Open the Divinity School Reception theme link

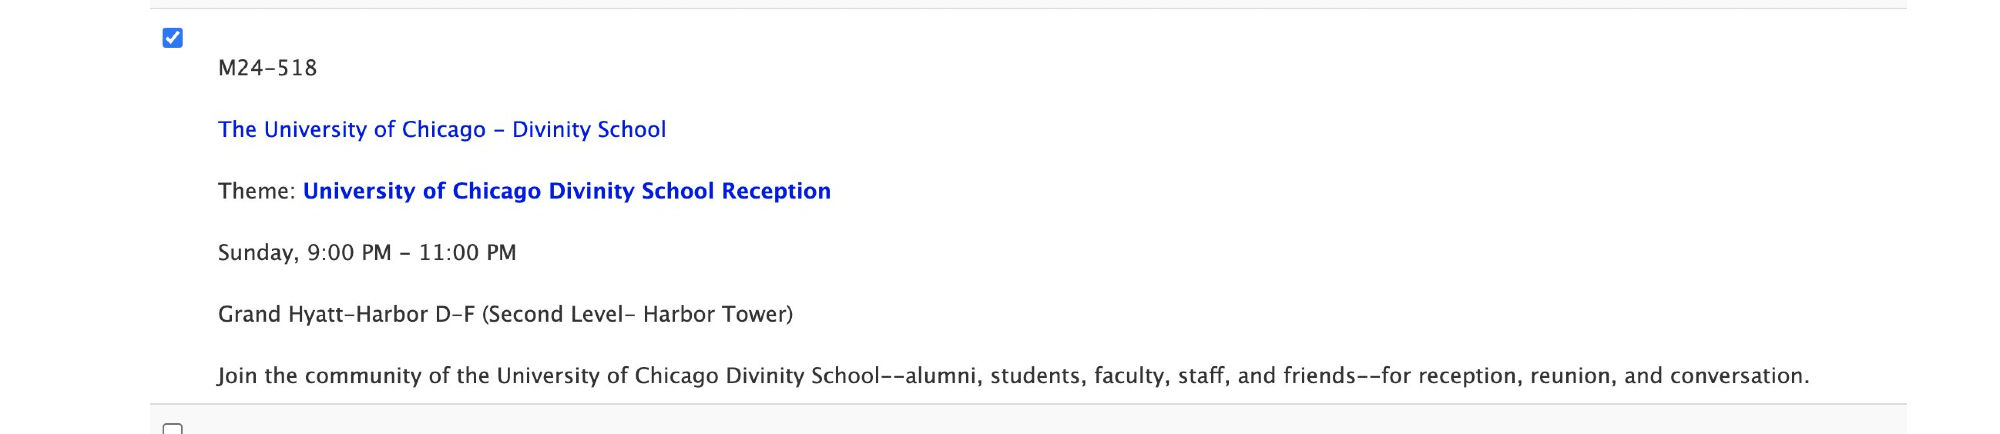(x=566, y=191)
